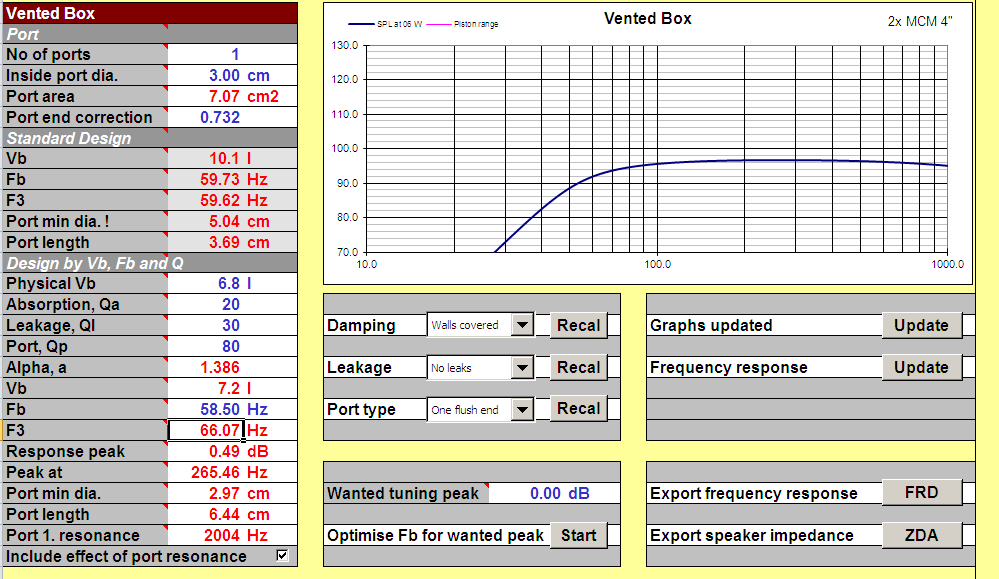Select Port min dia. 5.04 cm cell
The width and height of the screenshot is (999, 579).
click(233, 222)
